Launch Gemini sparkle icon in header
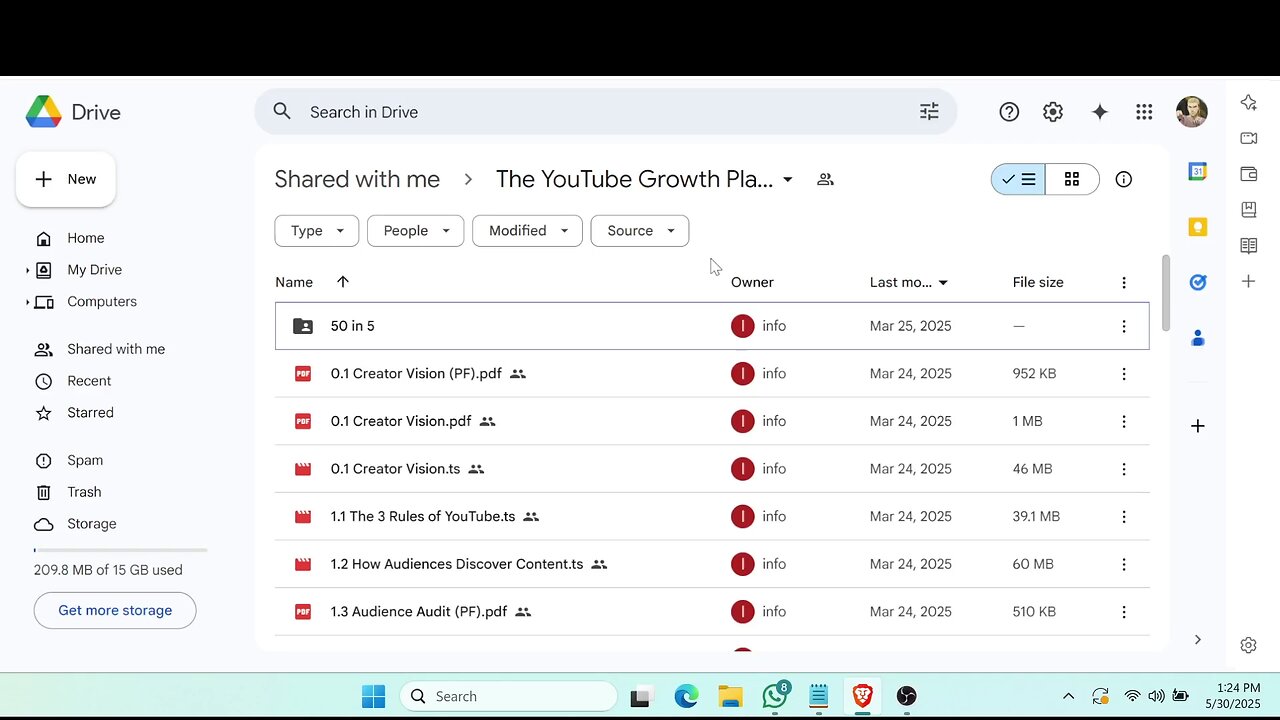The height and width of the screenshot is (720, 1280). tap(1099, 112)
